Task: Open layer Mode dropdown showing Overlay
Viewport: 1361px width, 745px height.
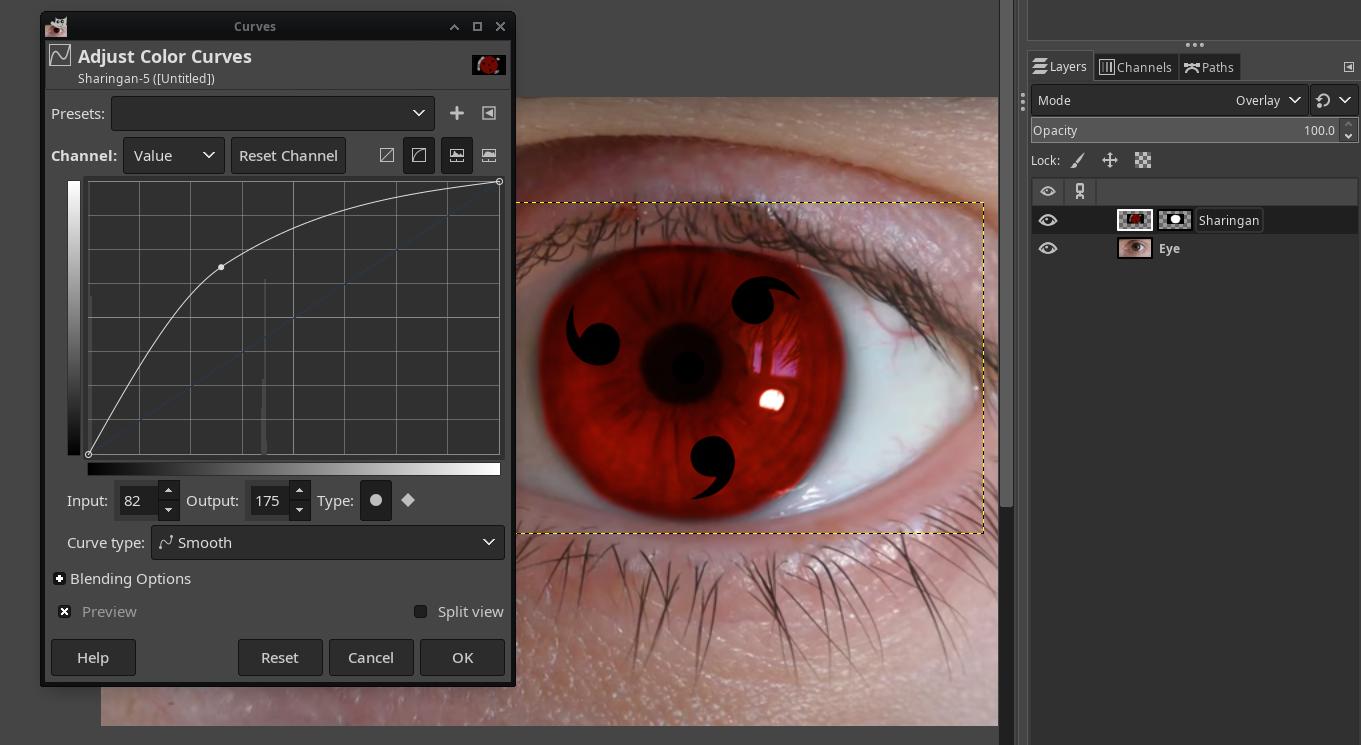Action: tap(1169, 100)
